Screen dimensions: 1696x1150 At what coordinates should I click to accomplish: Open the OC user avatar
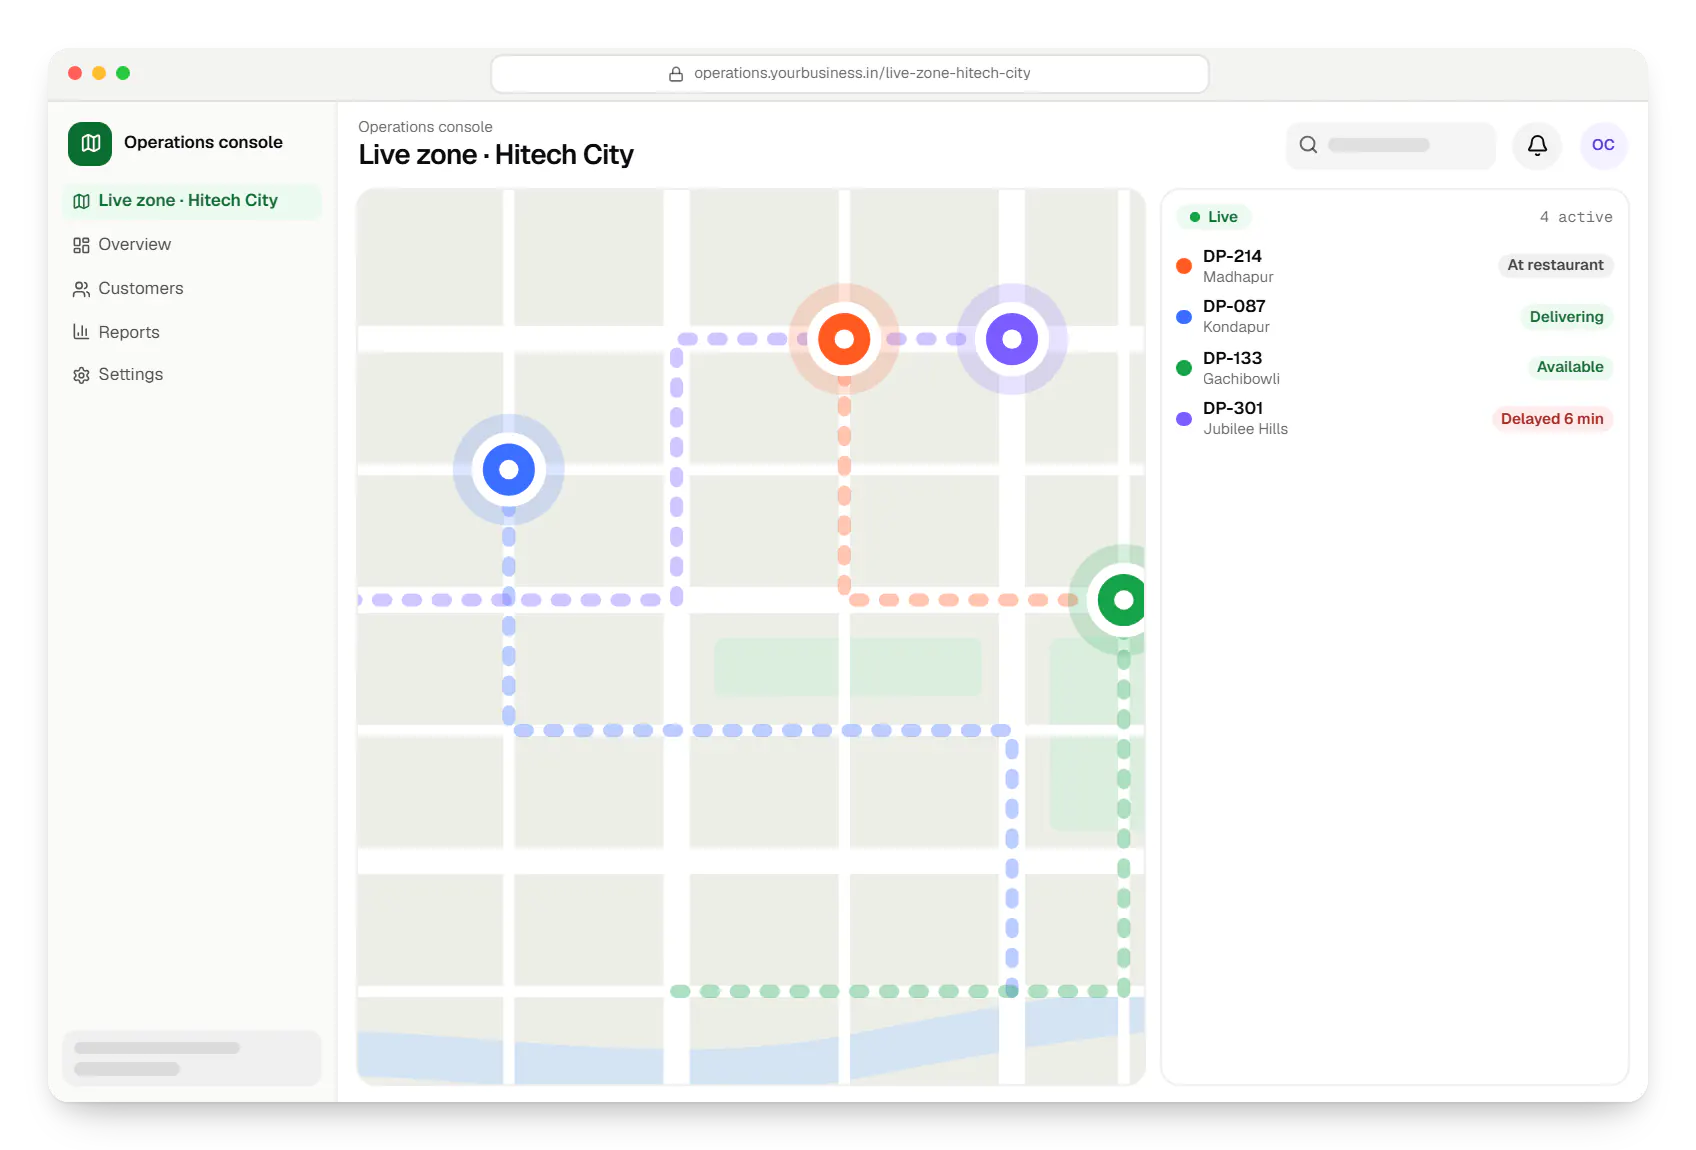pos(1603,145)
